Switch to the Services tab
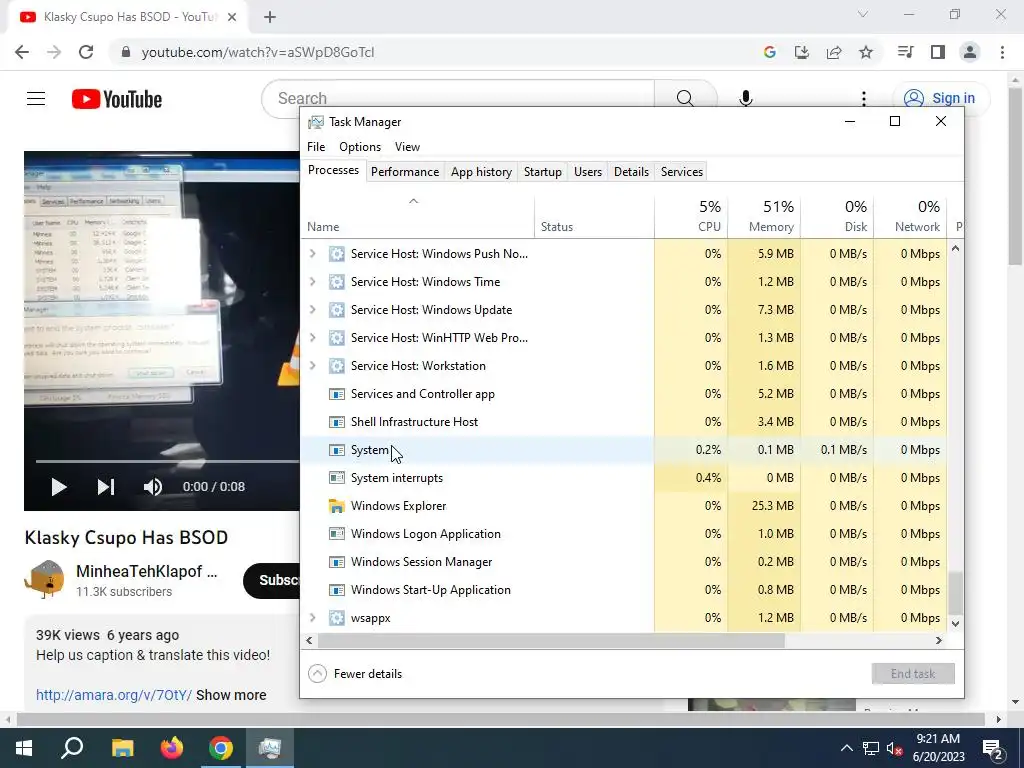The width and height of the screenshot is (1024, 768). coord(682,172)
